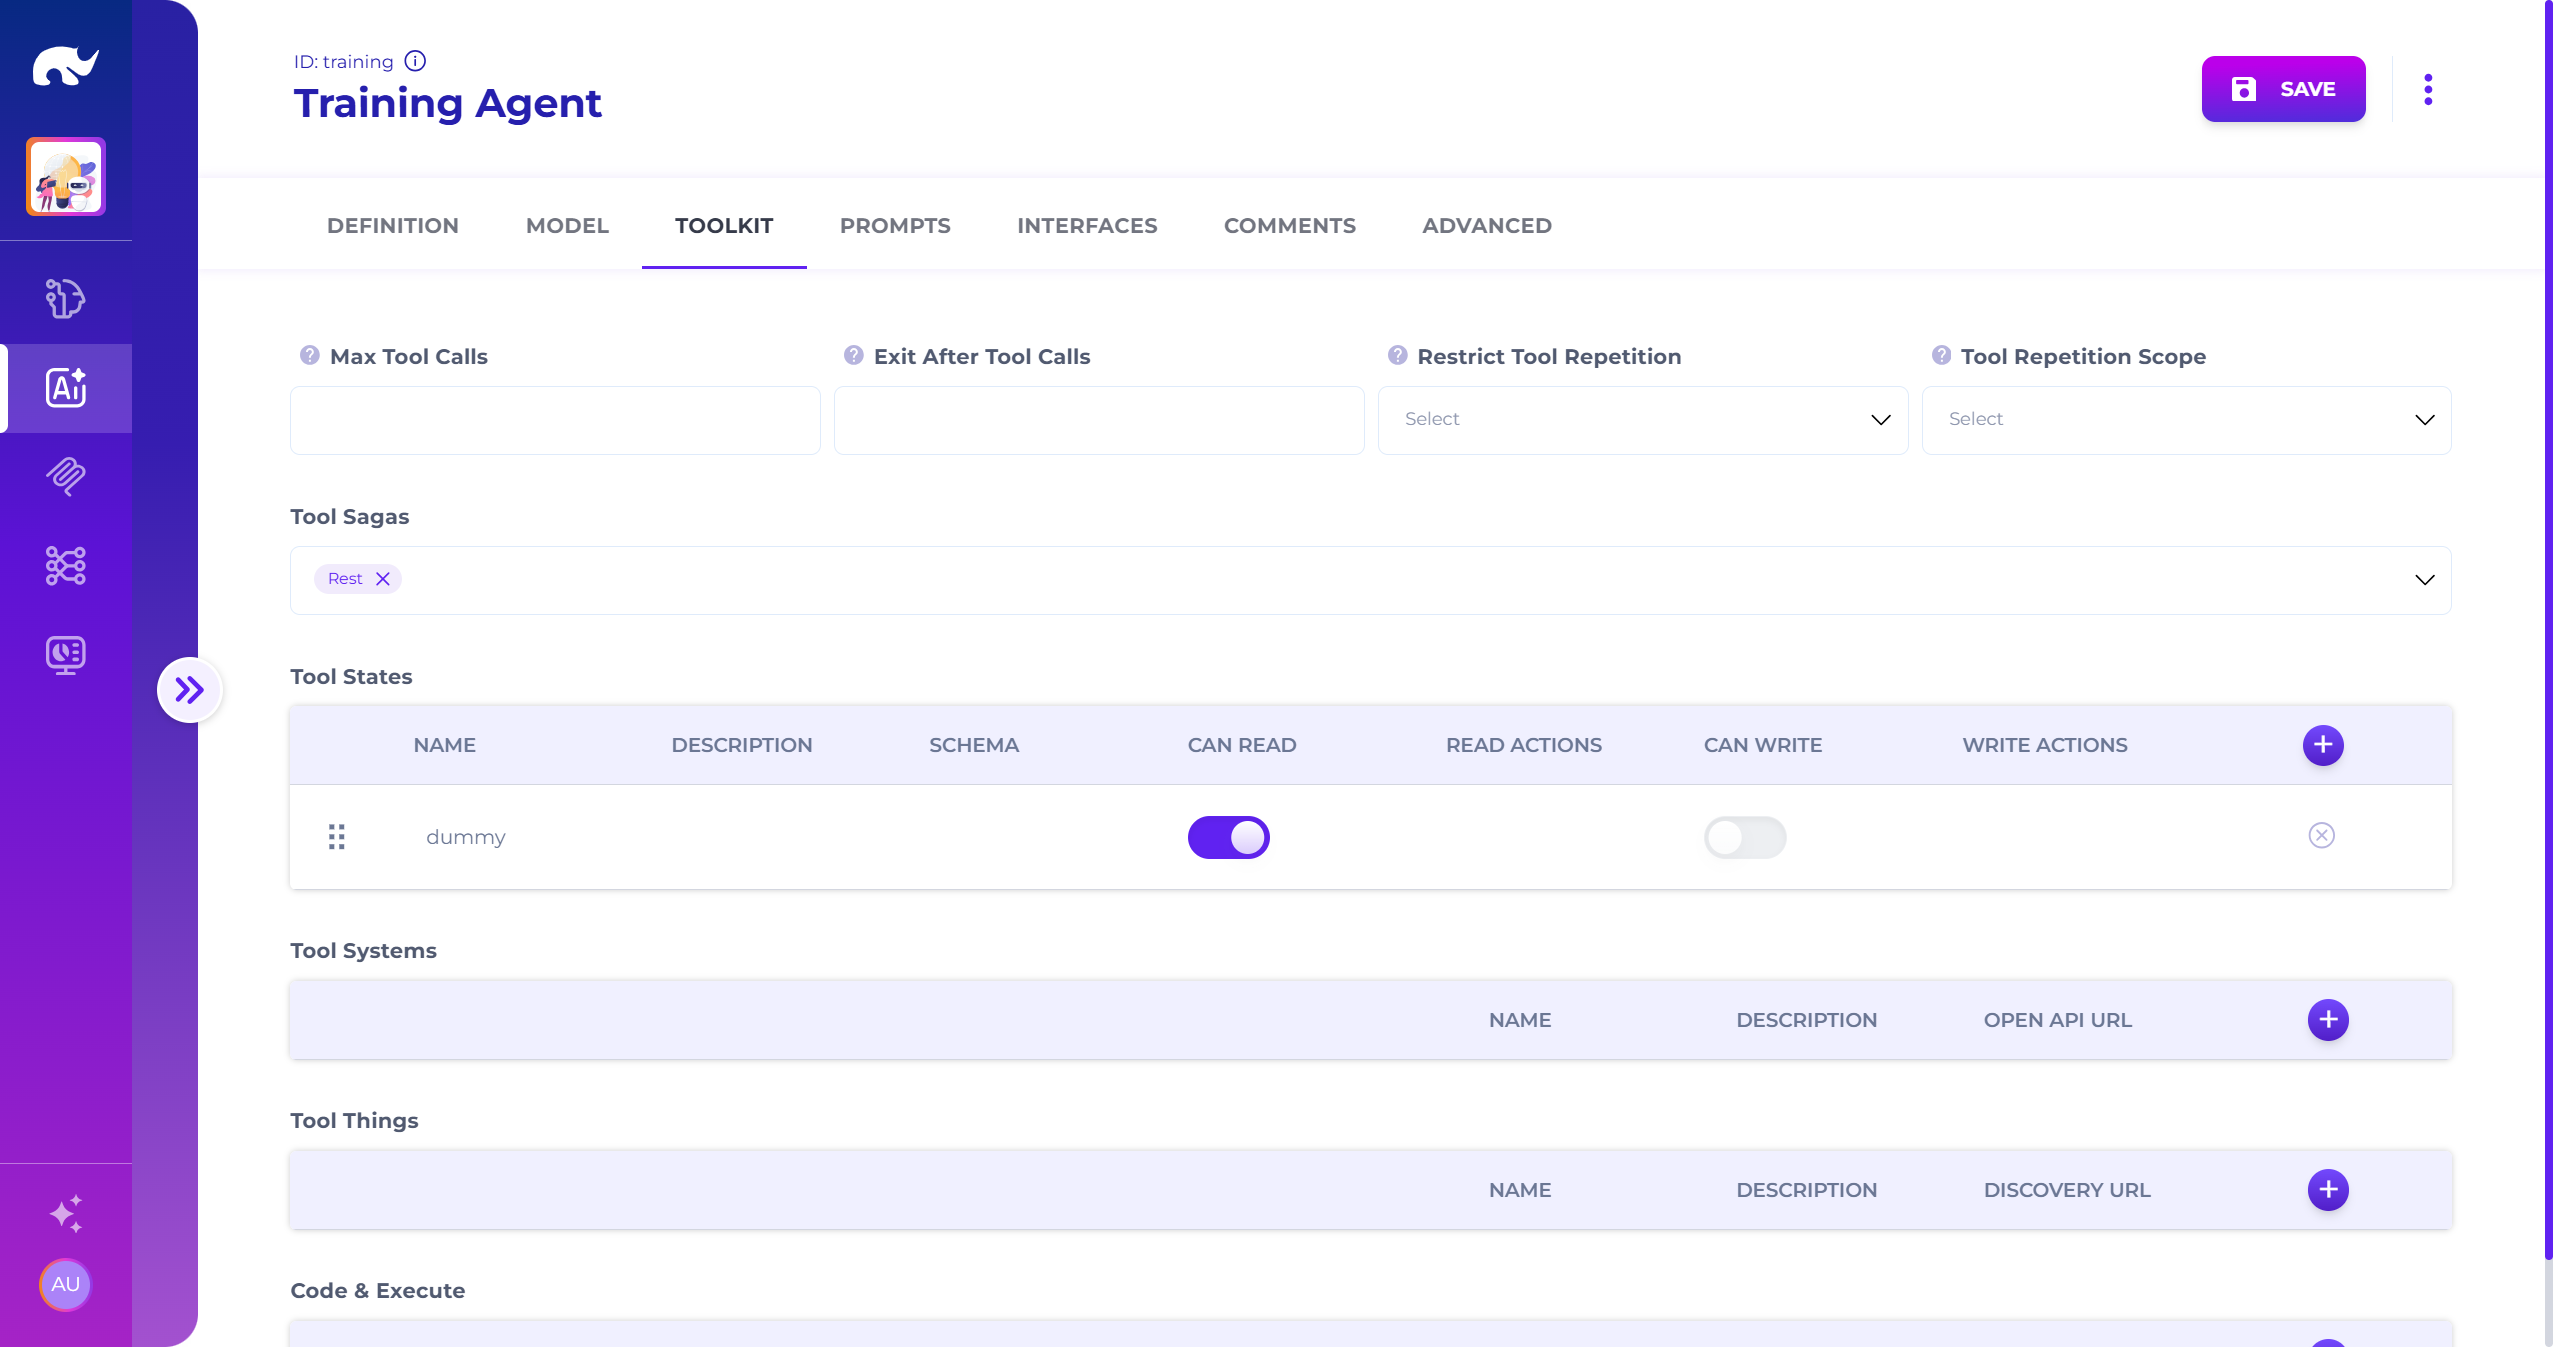Enable Can Write toggle for dummy
Image resolution: width=2561 pixels, height=1347 pixels.
tap(1744, 837)
